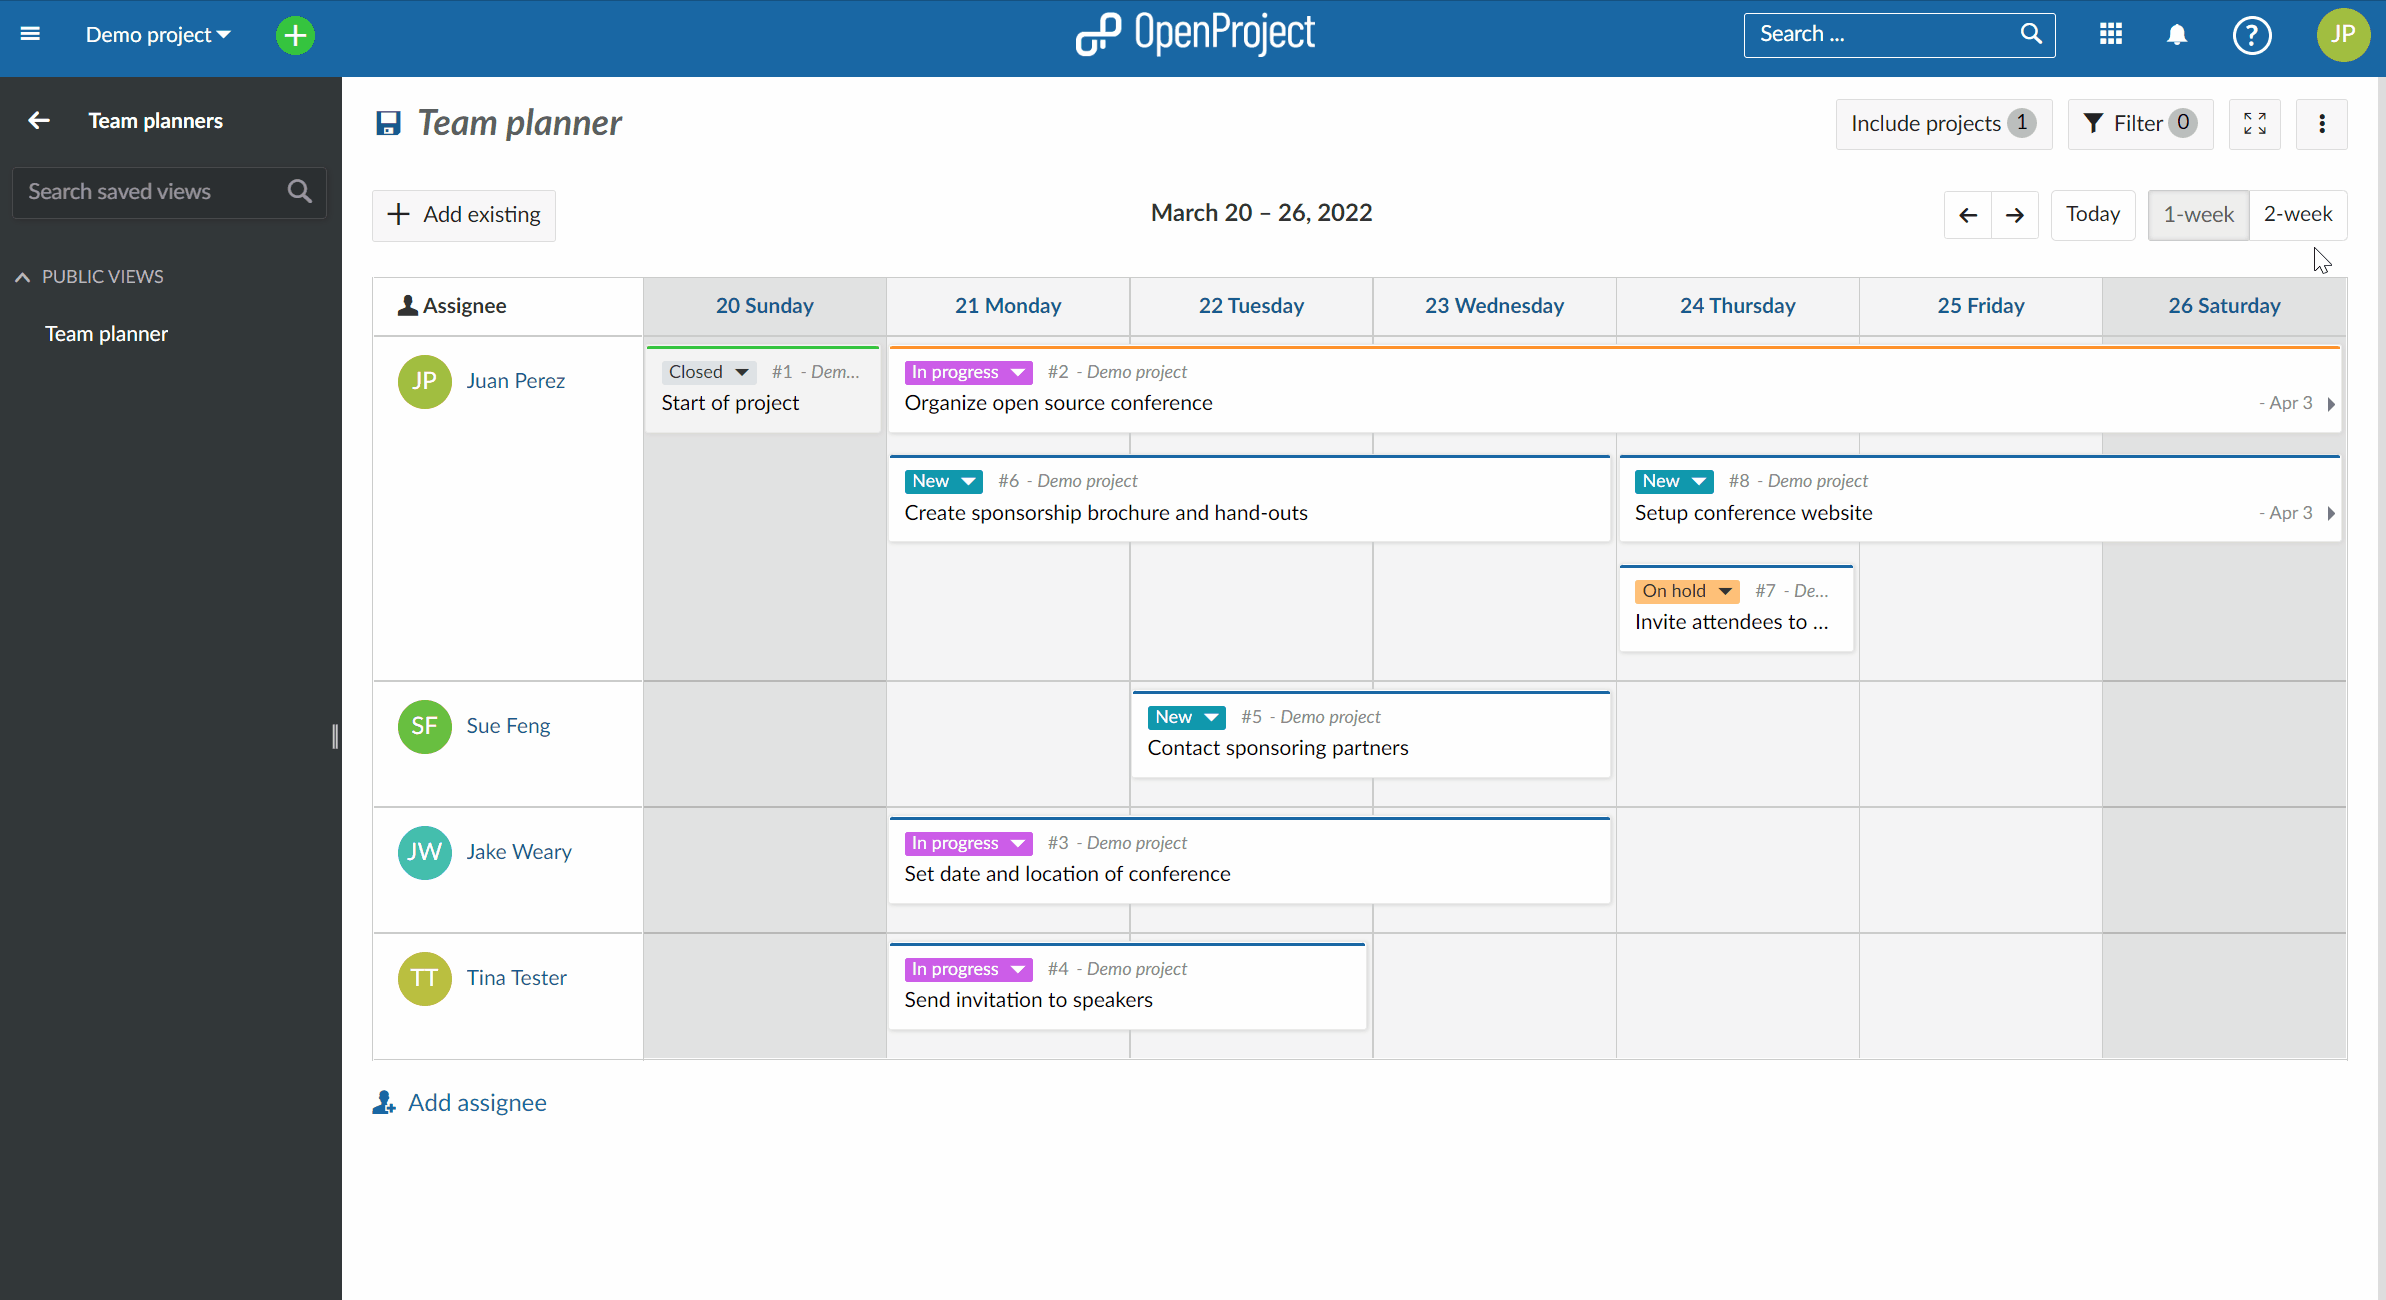
Task: Toggle the In progress status on task #2
Action: 1018,371
